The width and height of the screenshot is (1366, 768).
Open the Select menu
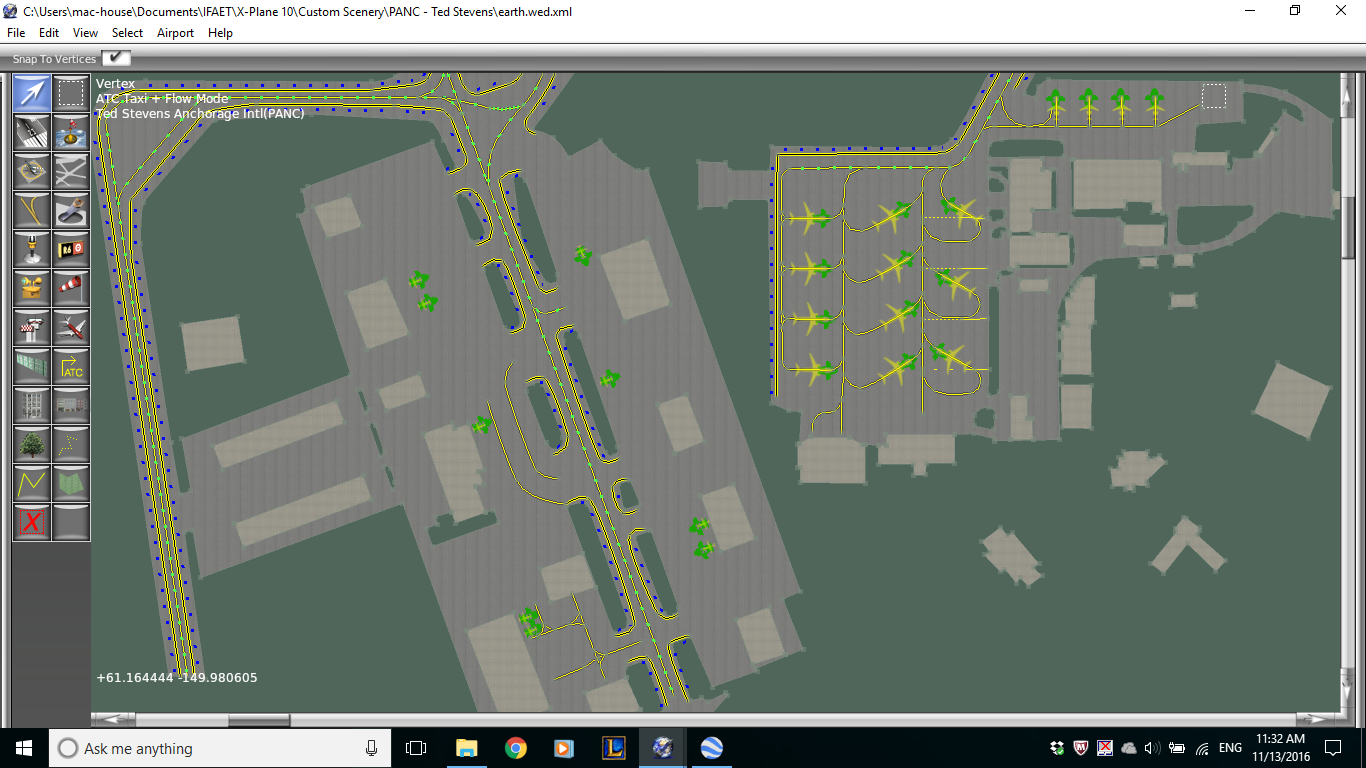tap(127, 33)
